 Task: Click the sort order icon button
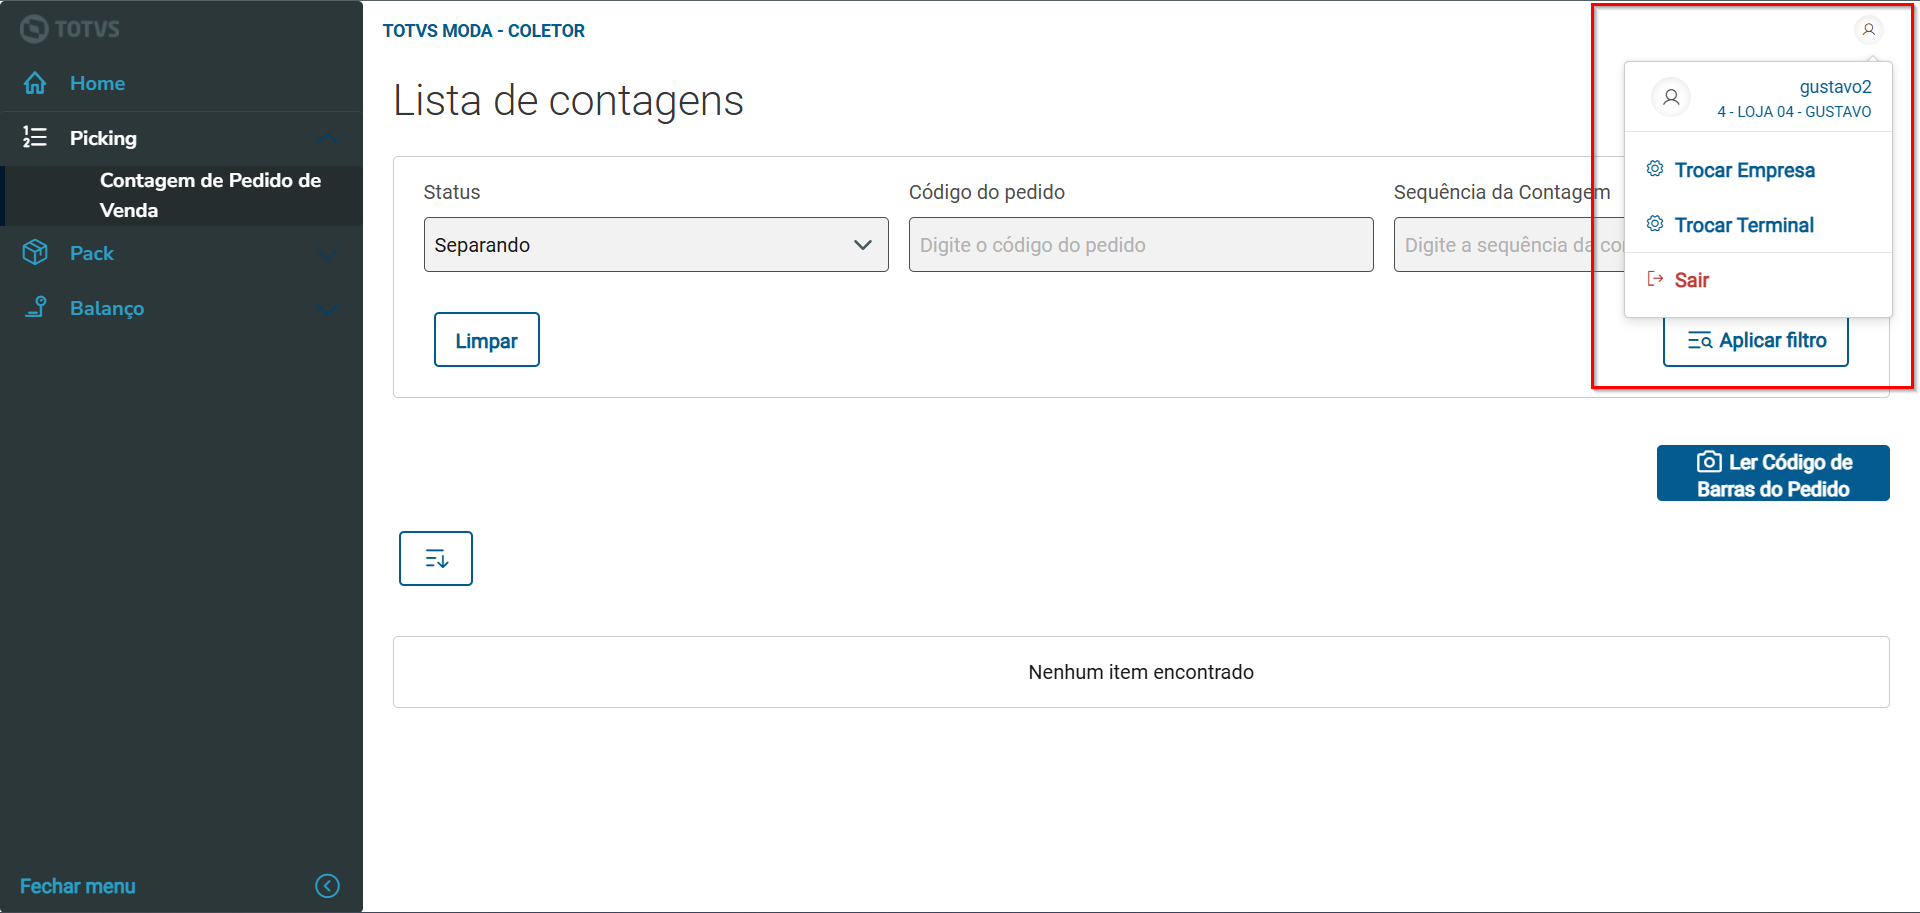pos(436,558)
